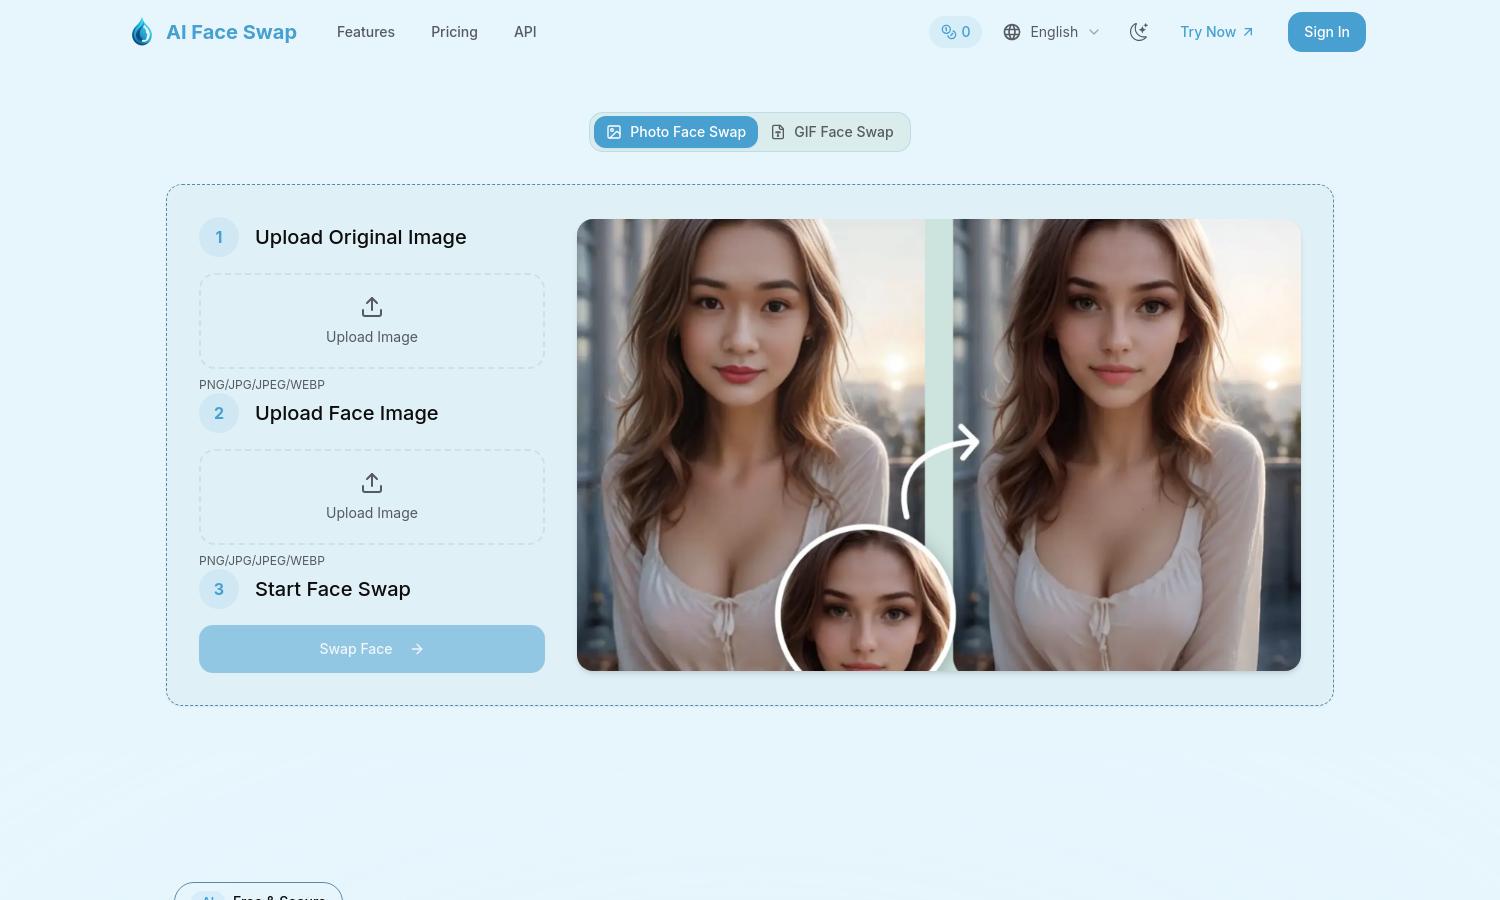Toggle dark mode with the moon icon
This screenshot has width=1500, height=900.
pyautogui.click(x=1138, y=32)
